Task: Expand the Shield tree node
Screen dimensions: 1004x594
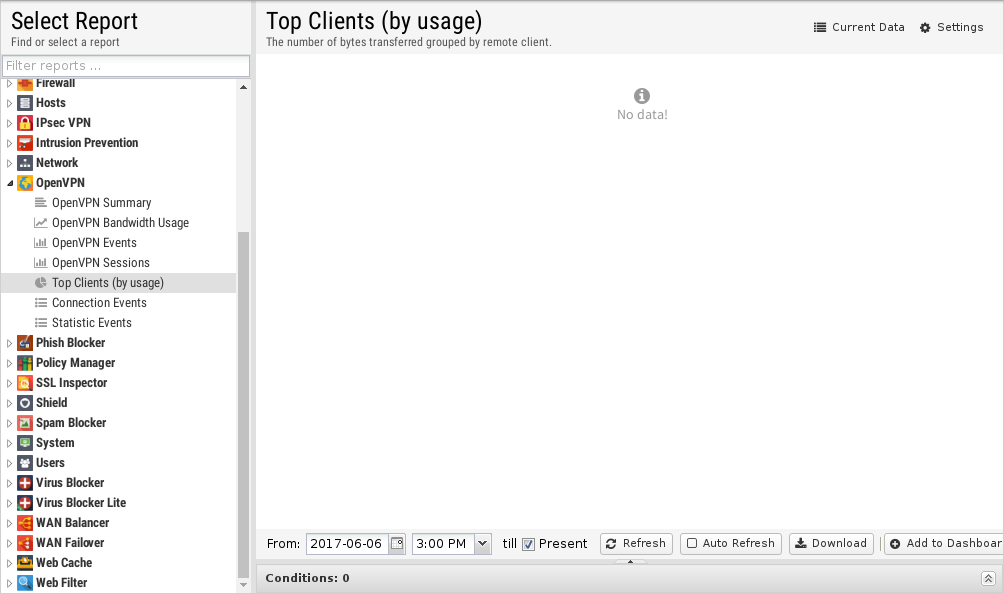Action: point(10,403)
